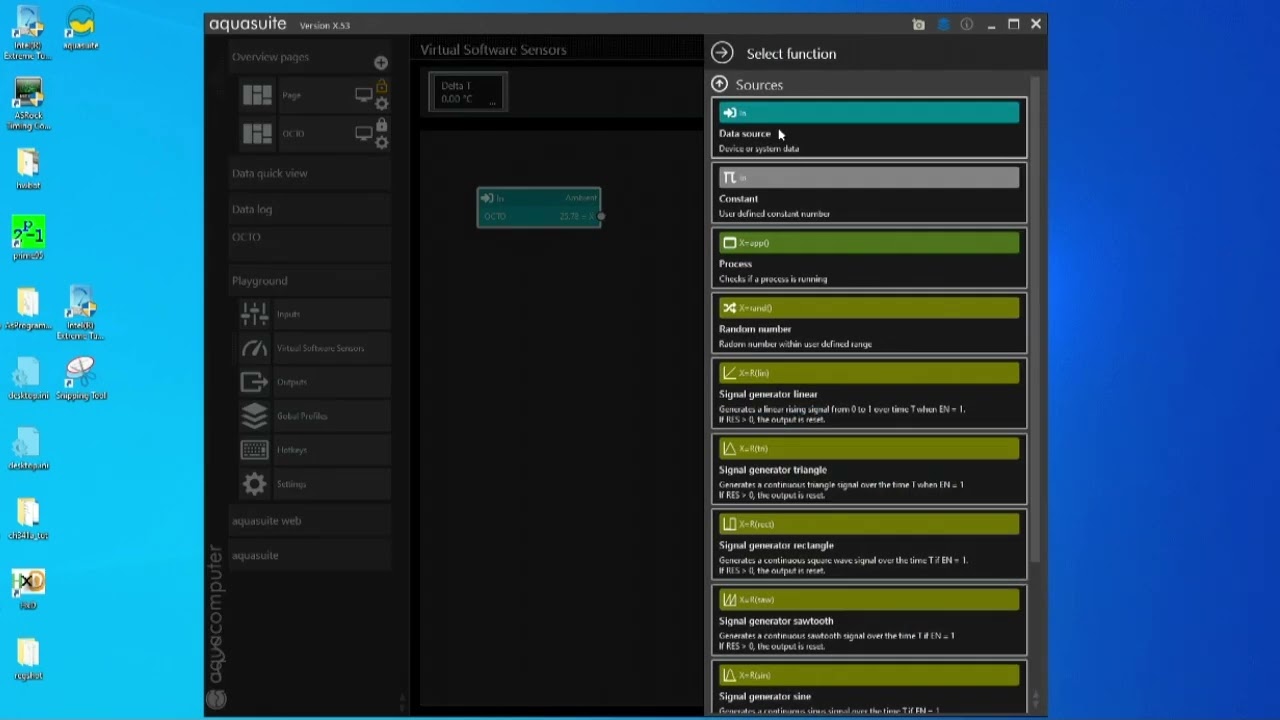This screenshot has width=1280, height=720.
Task: Open the Virtual Software Sensors gauge icon
Action: click(x=255, y=348)
